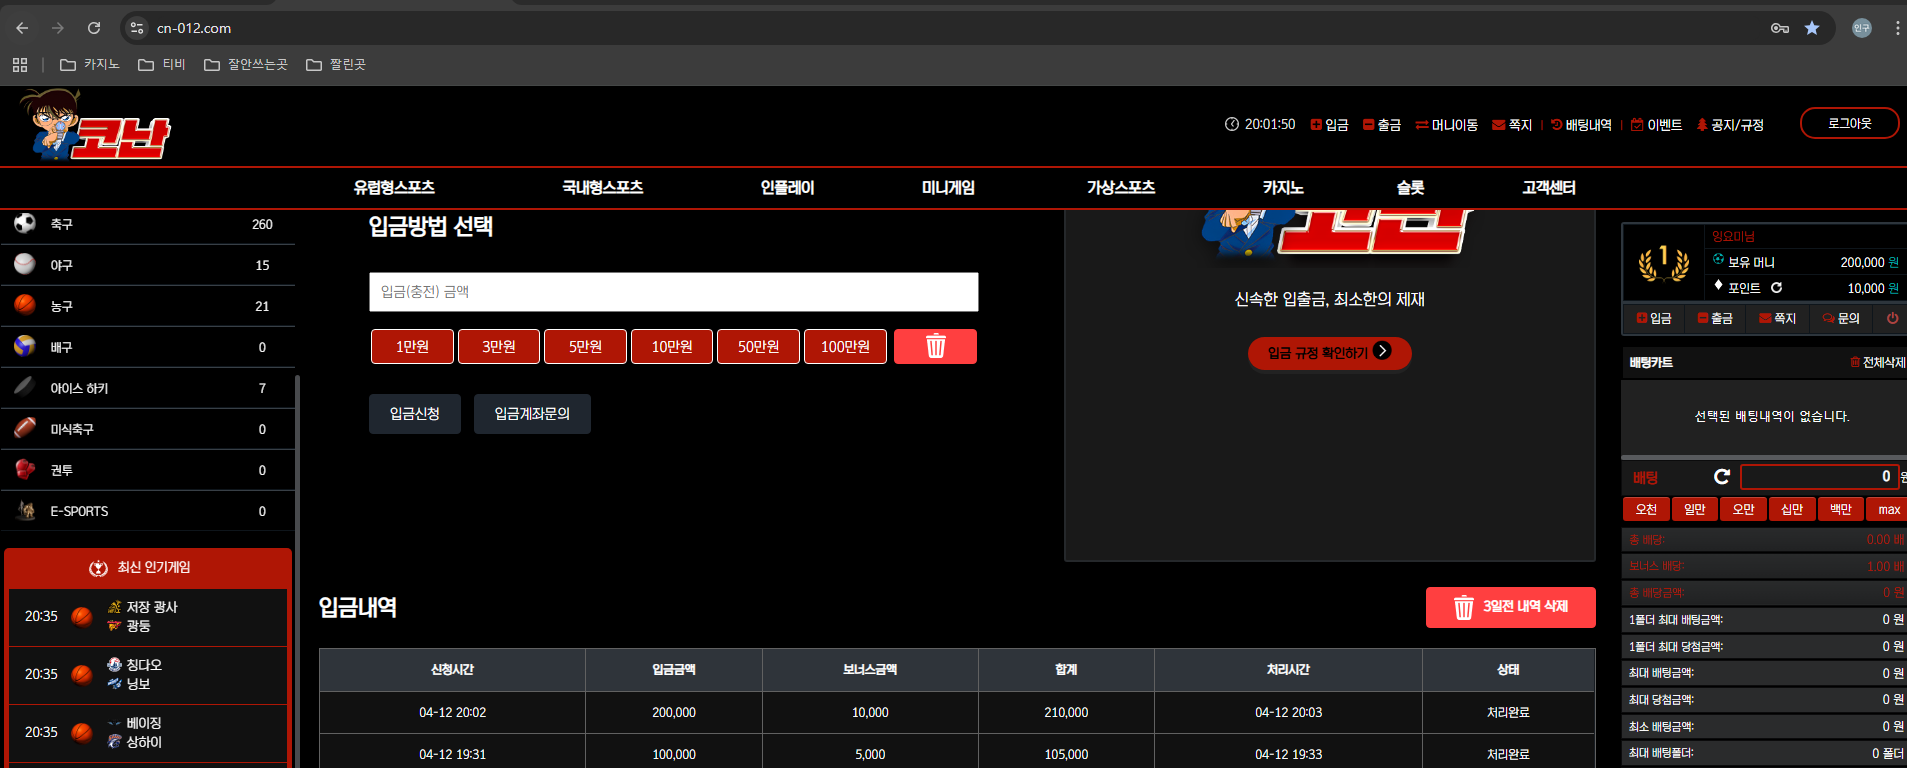
Task: Select the soccer ball sport category
Action: pyautogui.click(x=148, y=224)
